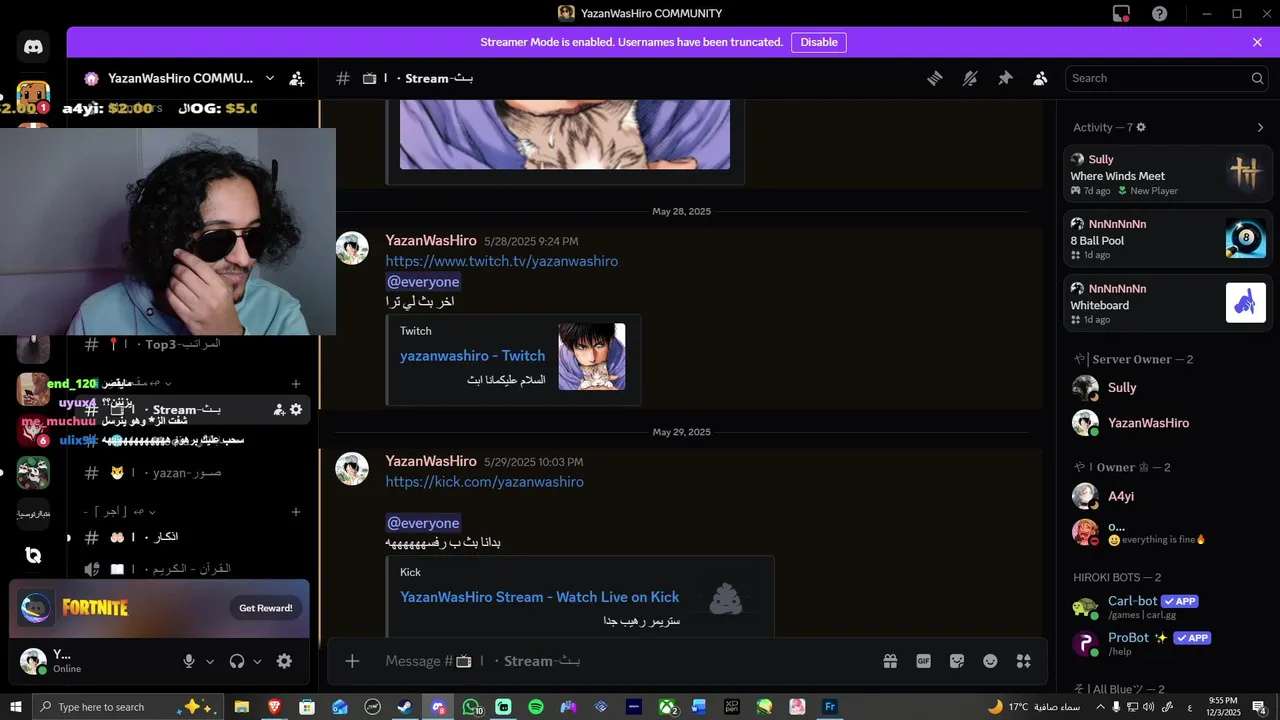The height and width of the screenshot is (720, 1280).
Task: Hide the member list icon
Action: click(x=1040, y=78)
